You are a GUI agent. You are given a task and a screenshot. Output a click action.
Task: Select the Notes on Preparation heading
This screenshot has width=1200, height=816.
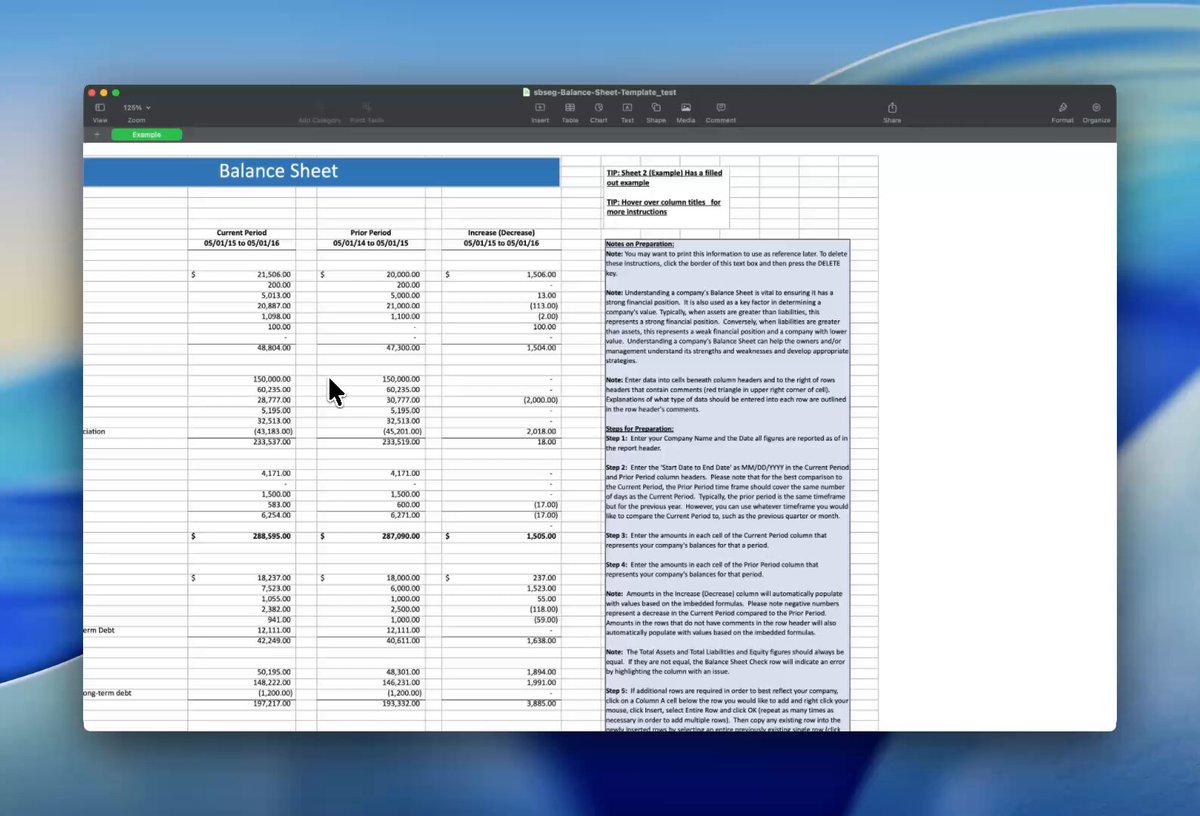[x=640, y=244]
